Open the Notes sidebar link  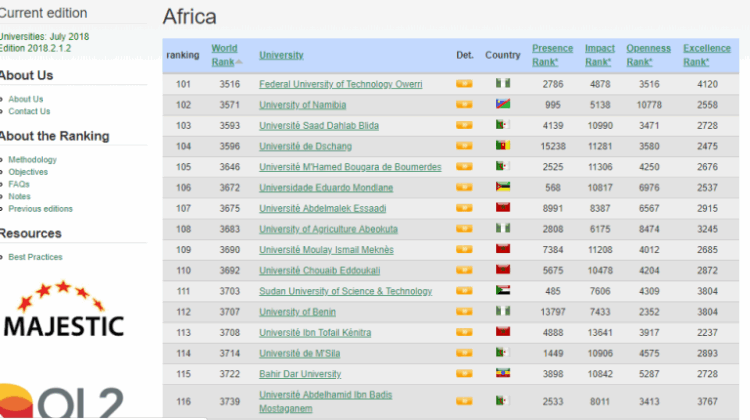click(x=19, y=196)
